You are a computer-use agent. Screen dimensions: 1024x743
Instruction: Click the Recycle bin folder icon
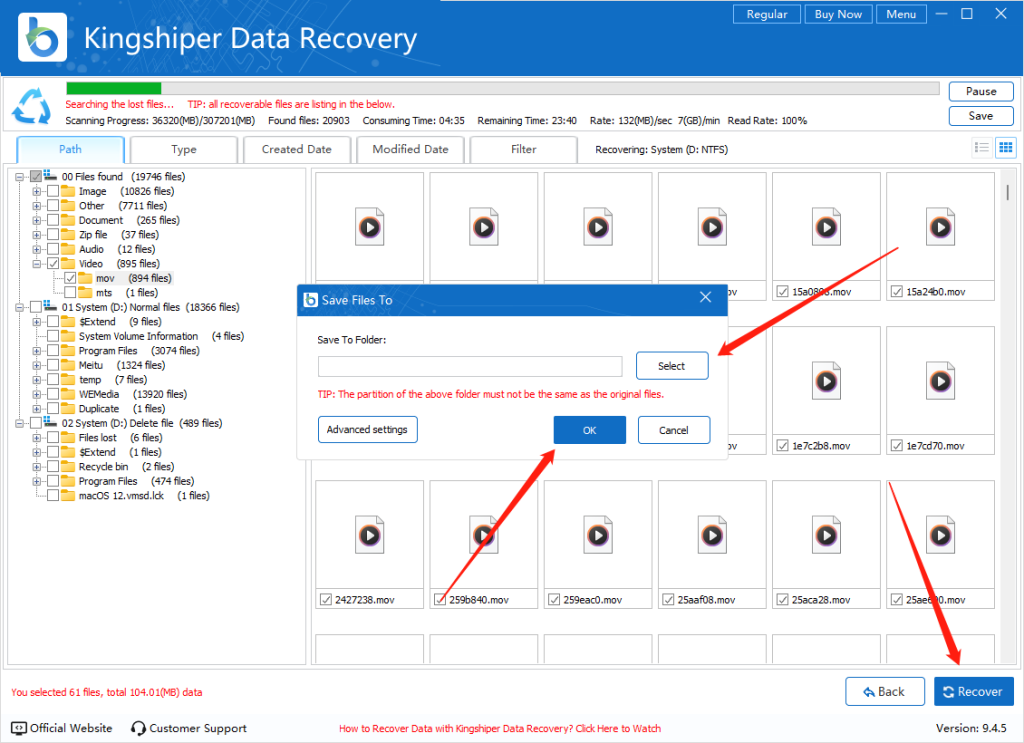tap(68, 466)
